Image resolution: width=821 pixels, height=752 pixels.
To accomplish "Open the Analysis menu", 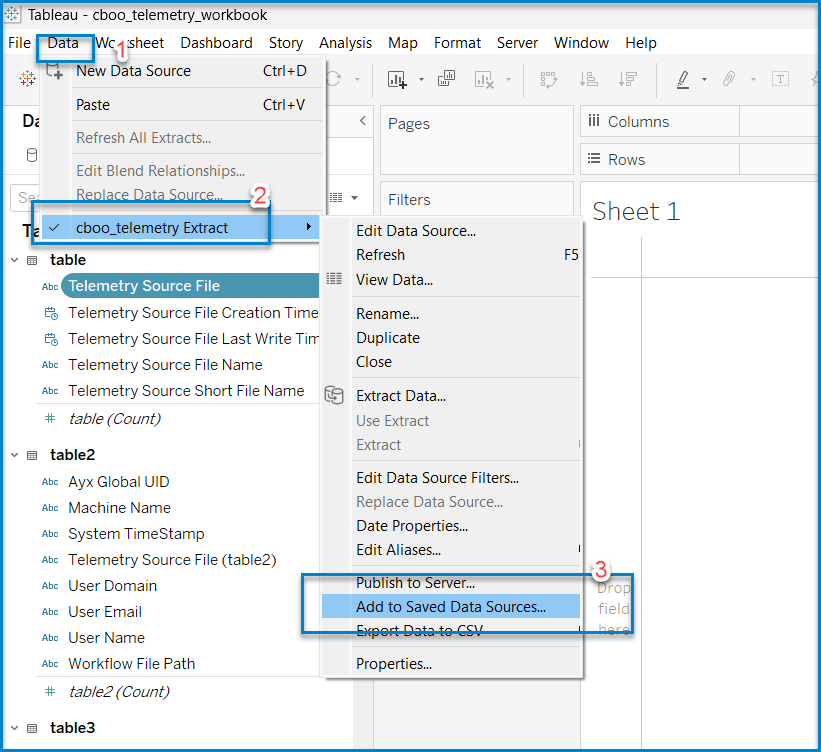I will point(345,43).
